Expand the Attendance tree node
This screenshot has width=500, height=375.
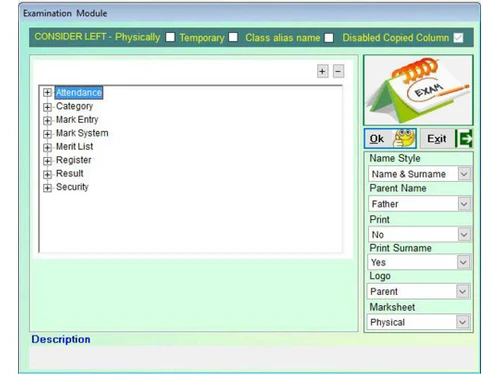[x=47, y=93]
